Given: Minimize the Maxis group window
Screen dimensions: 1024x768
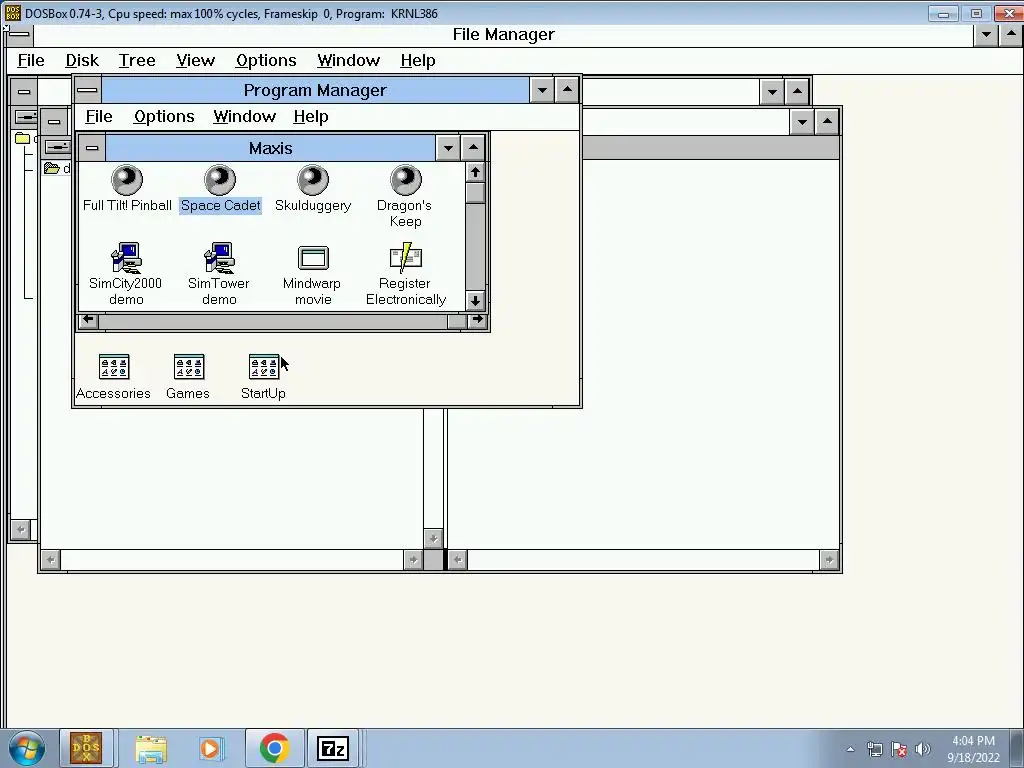Looking at the screenshot, I should coord(448,148).
